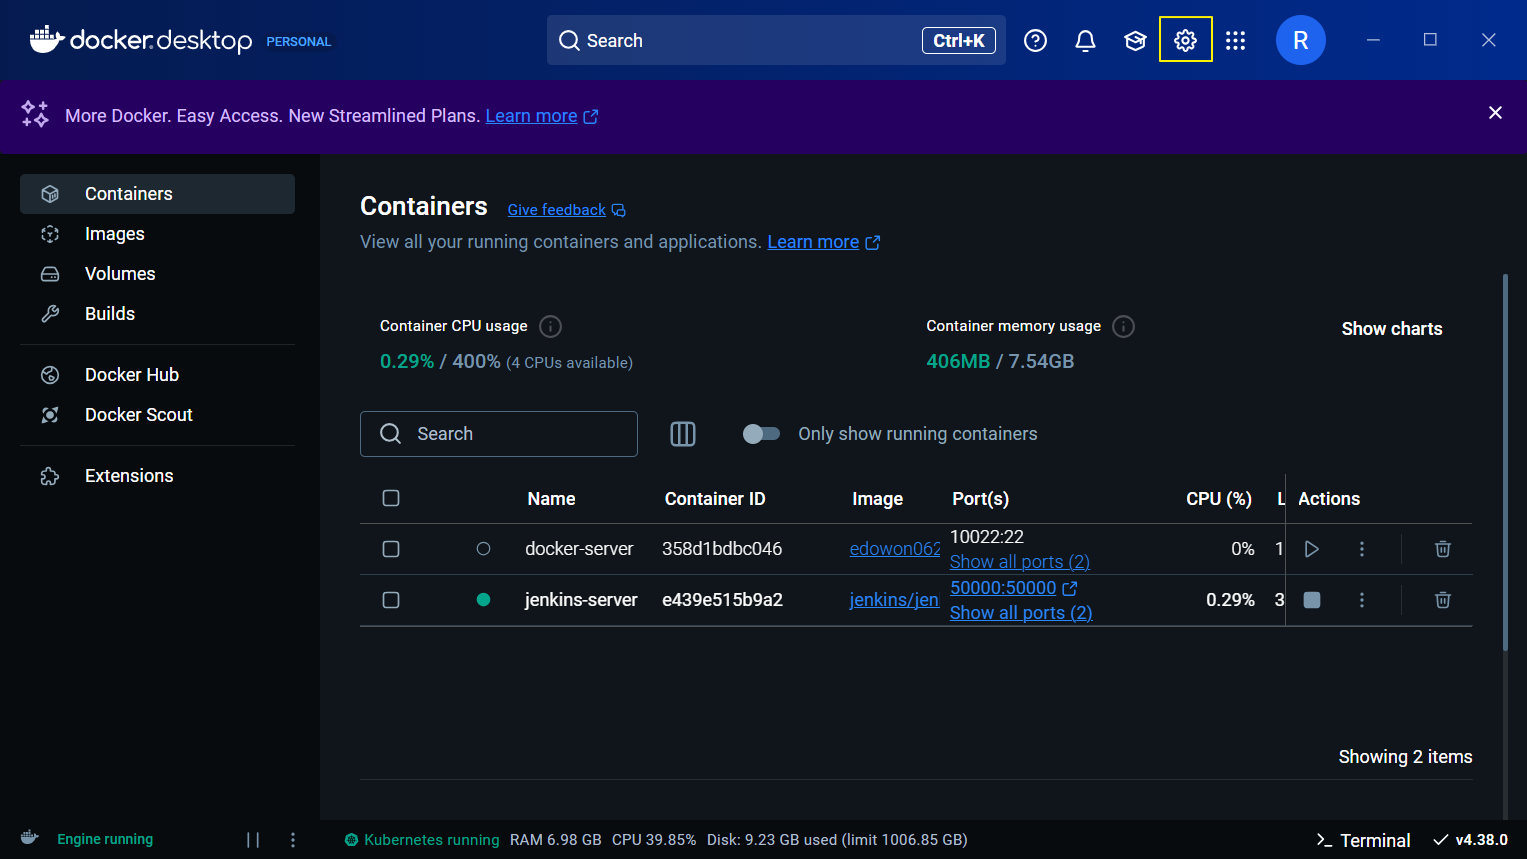Viewport: 1527px width, 859px height.
Task: Sort by Name column header
Action: pos(551,499)
